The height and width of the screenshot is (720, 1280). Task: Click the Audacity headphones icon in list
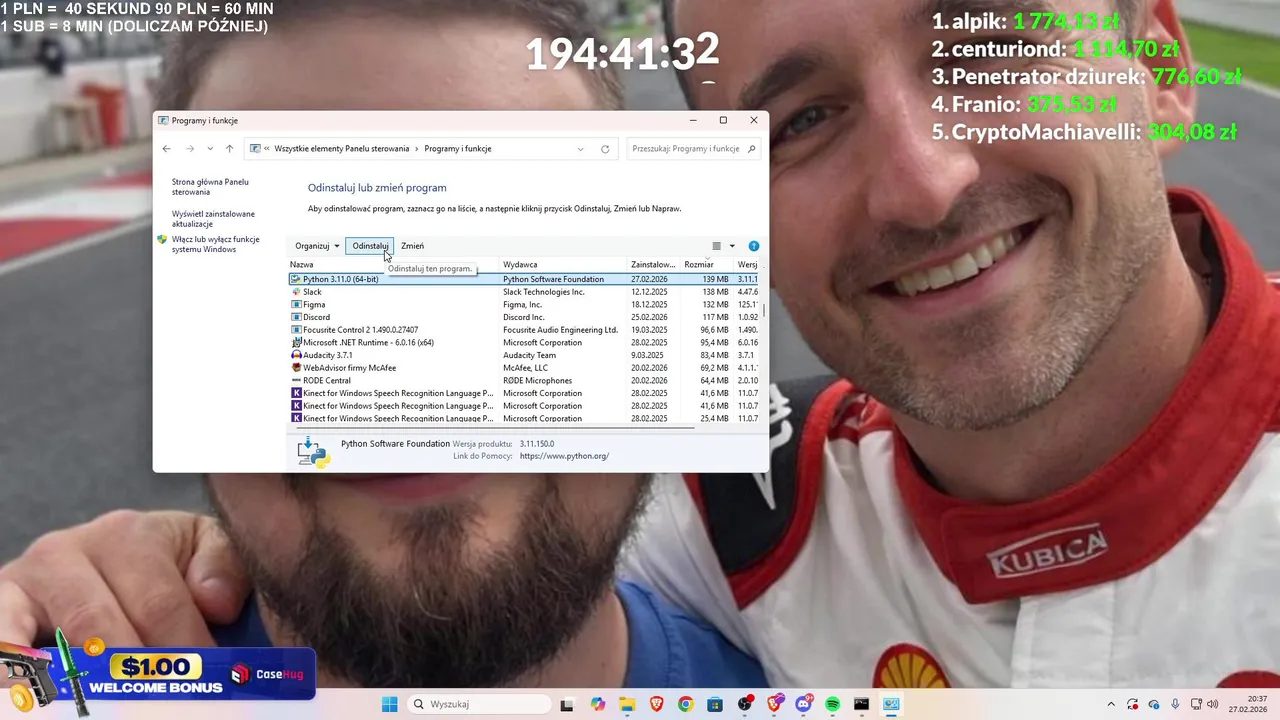pos(296,355)
